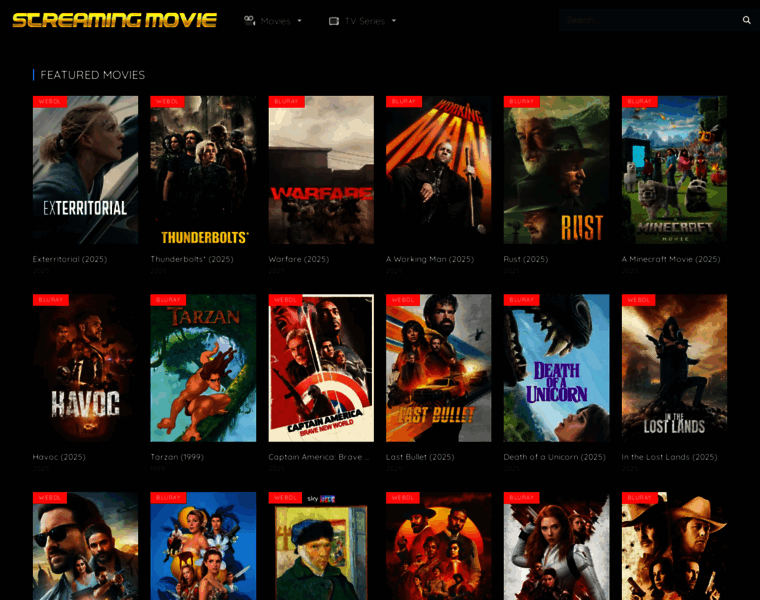The image size is (760, 600).
Task: Click the WEBDL badge on Captain America
Action: pos(285,300)
